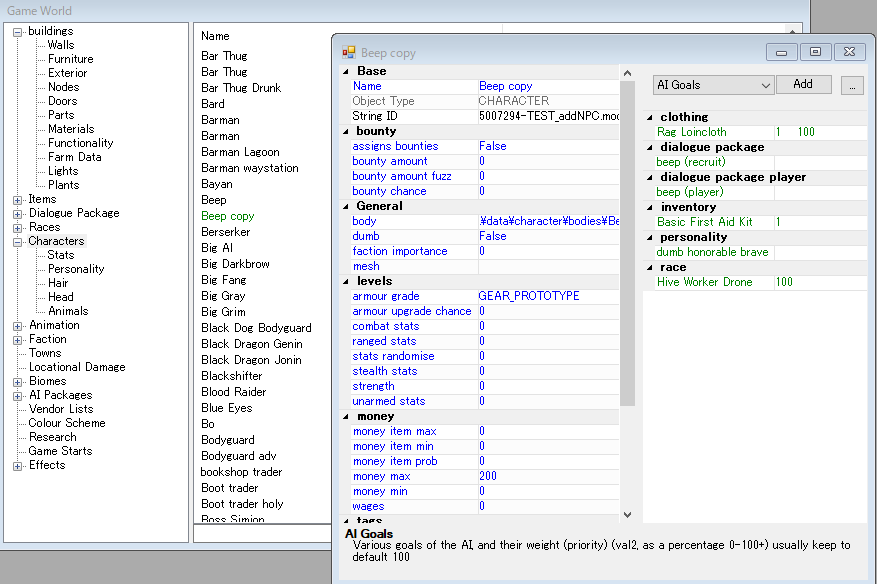877x584 pixels.
Task: Click the Name column header
Action: 215,36
